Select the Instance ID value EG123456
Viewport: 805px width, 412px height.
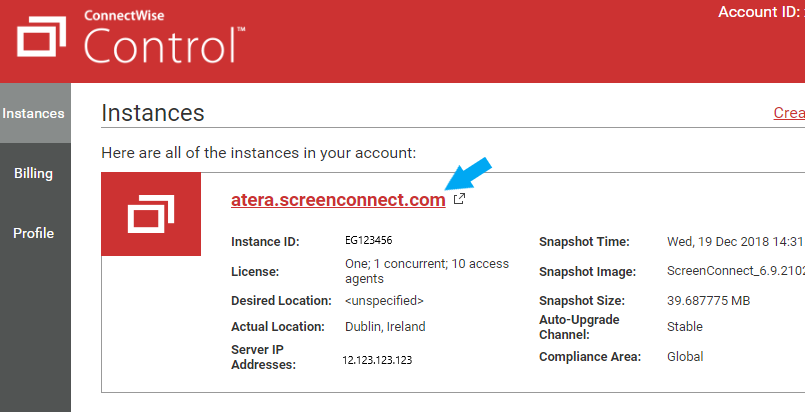pyautogui.click(x=369, y=242)
